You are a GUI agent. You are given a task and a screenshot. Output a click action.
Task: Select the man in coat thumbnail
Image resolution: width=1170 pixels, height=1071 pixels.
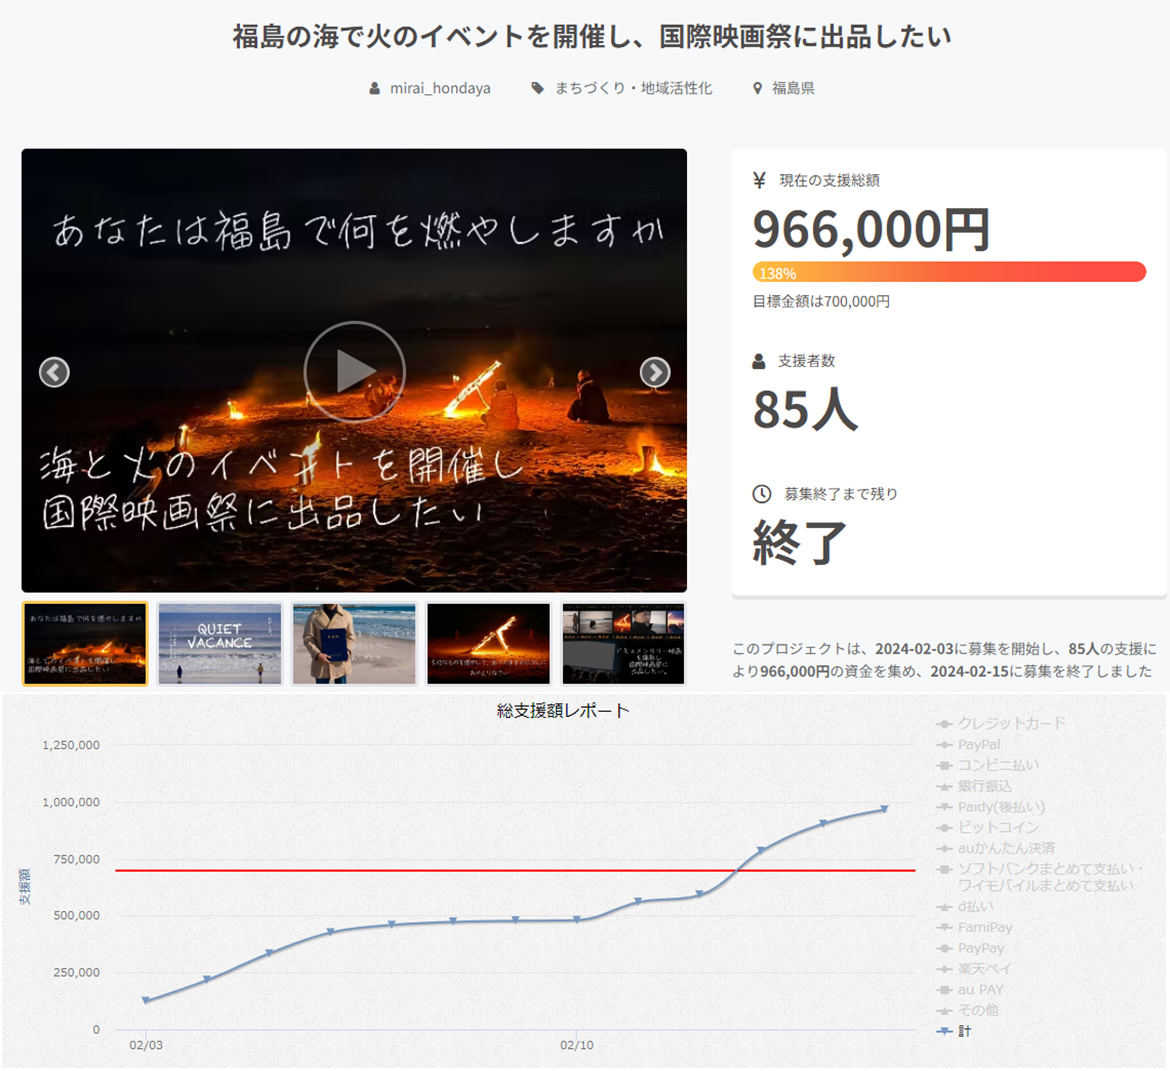(x=354, y=643)
